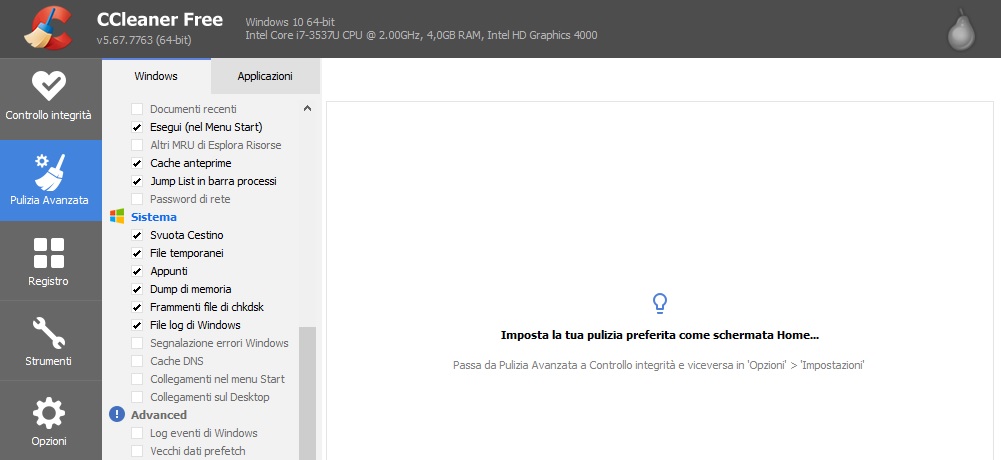Check Documenti recenti option
1001x460 pixels.
click(137, 109)
